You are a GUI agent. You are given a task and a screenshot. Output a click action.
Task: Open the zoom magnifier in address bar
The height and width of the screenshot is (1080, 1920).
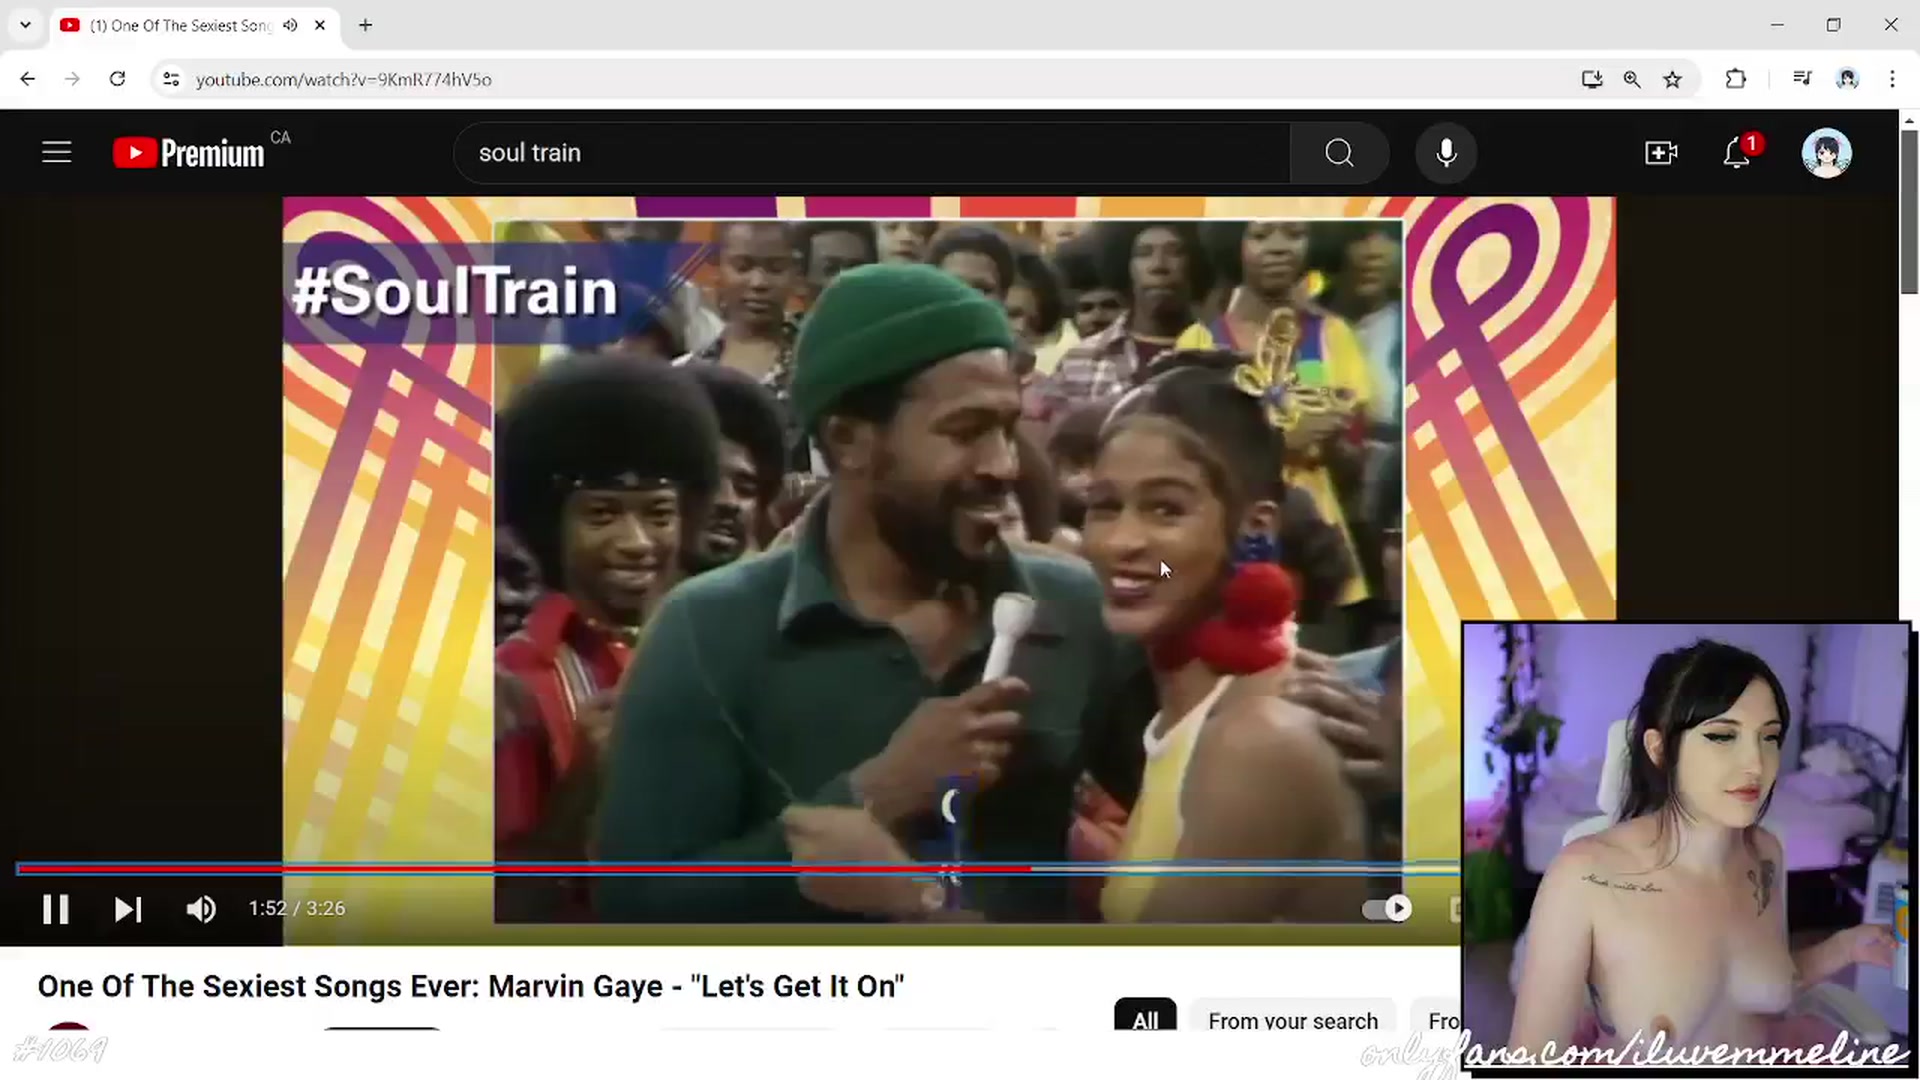point(1632,79)
